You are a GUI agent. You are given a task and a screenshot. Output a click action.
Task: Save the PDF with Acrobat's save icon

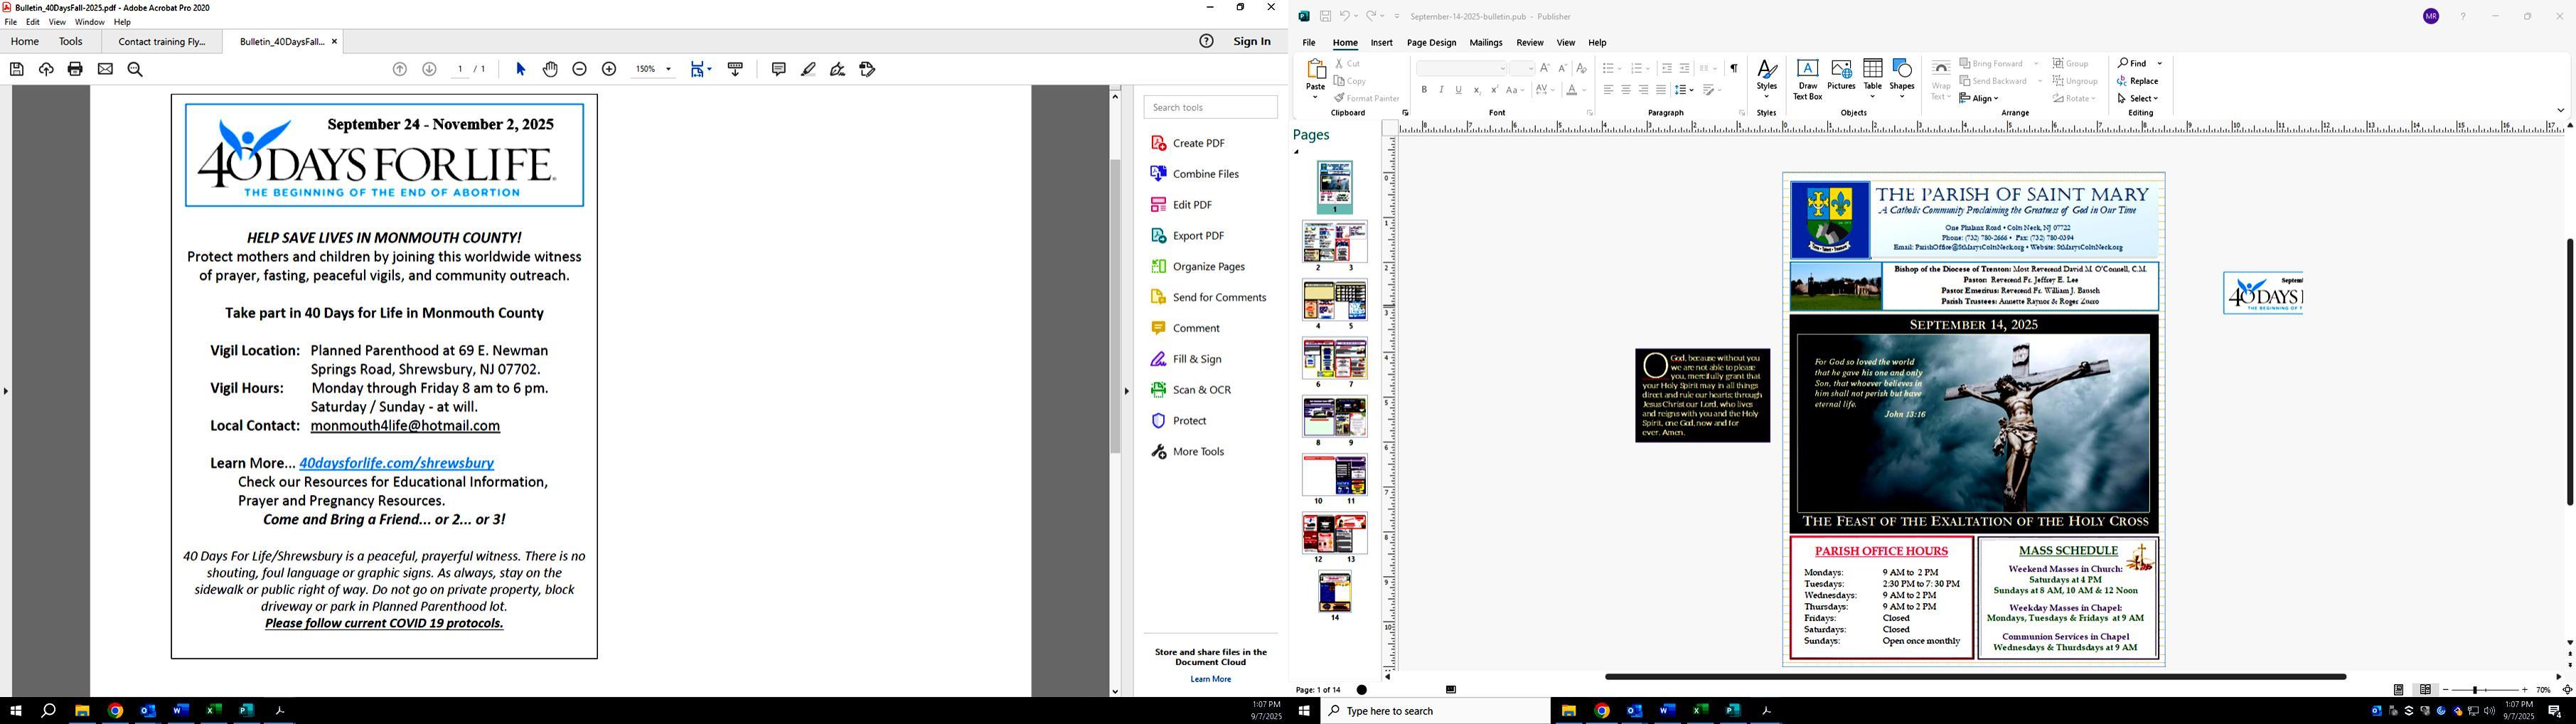click(17, 69)
